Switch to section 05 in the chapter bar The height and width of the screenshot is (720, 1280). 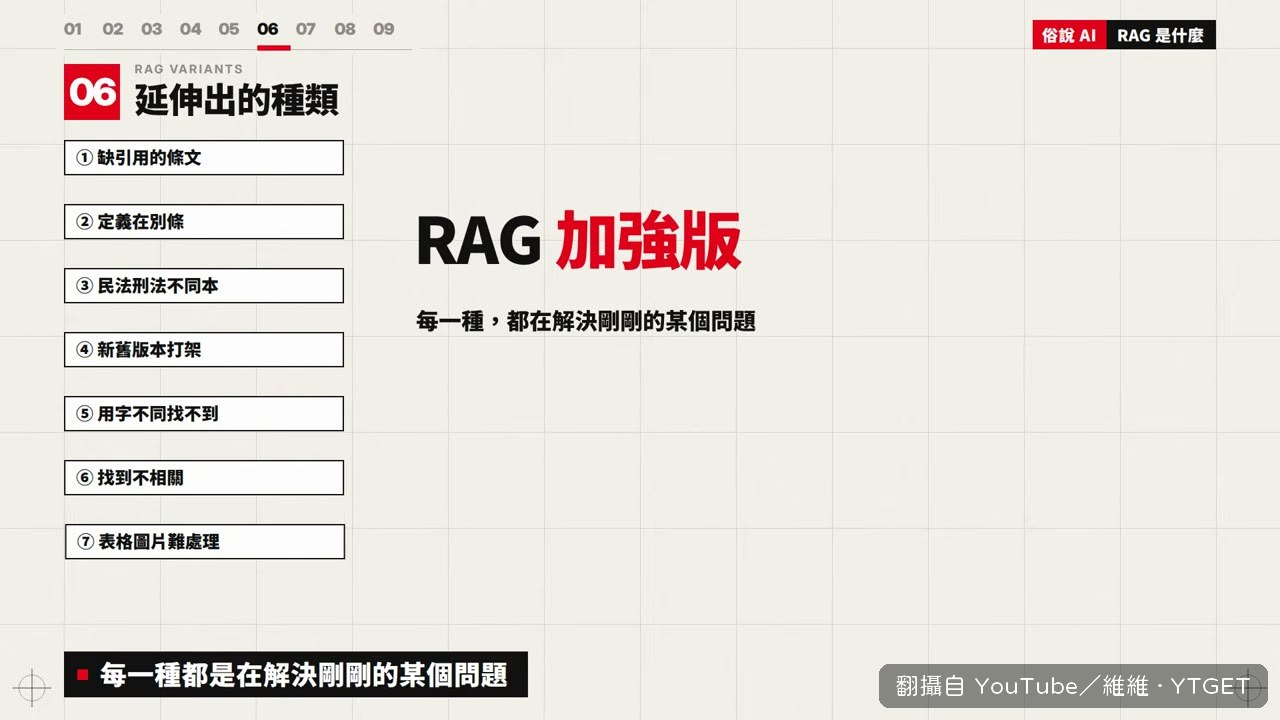pyautogui.click(x=229, y=29)
